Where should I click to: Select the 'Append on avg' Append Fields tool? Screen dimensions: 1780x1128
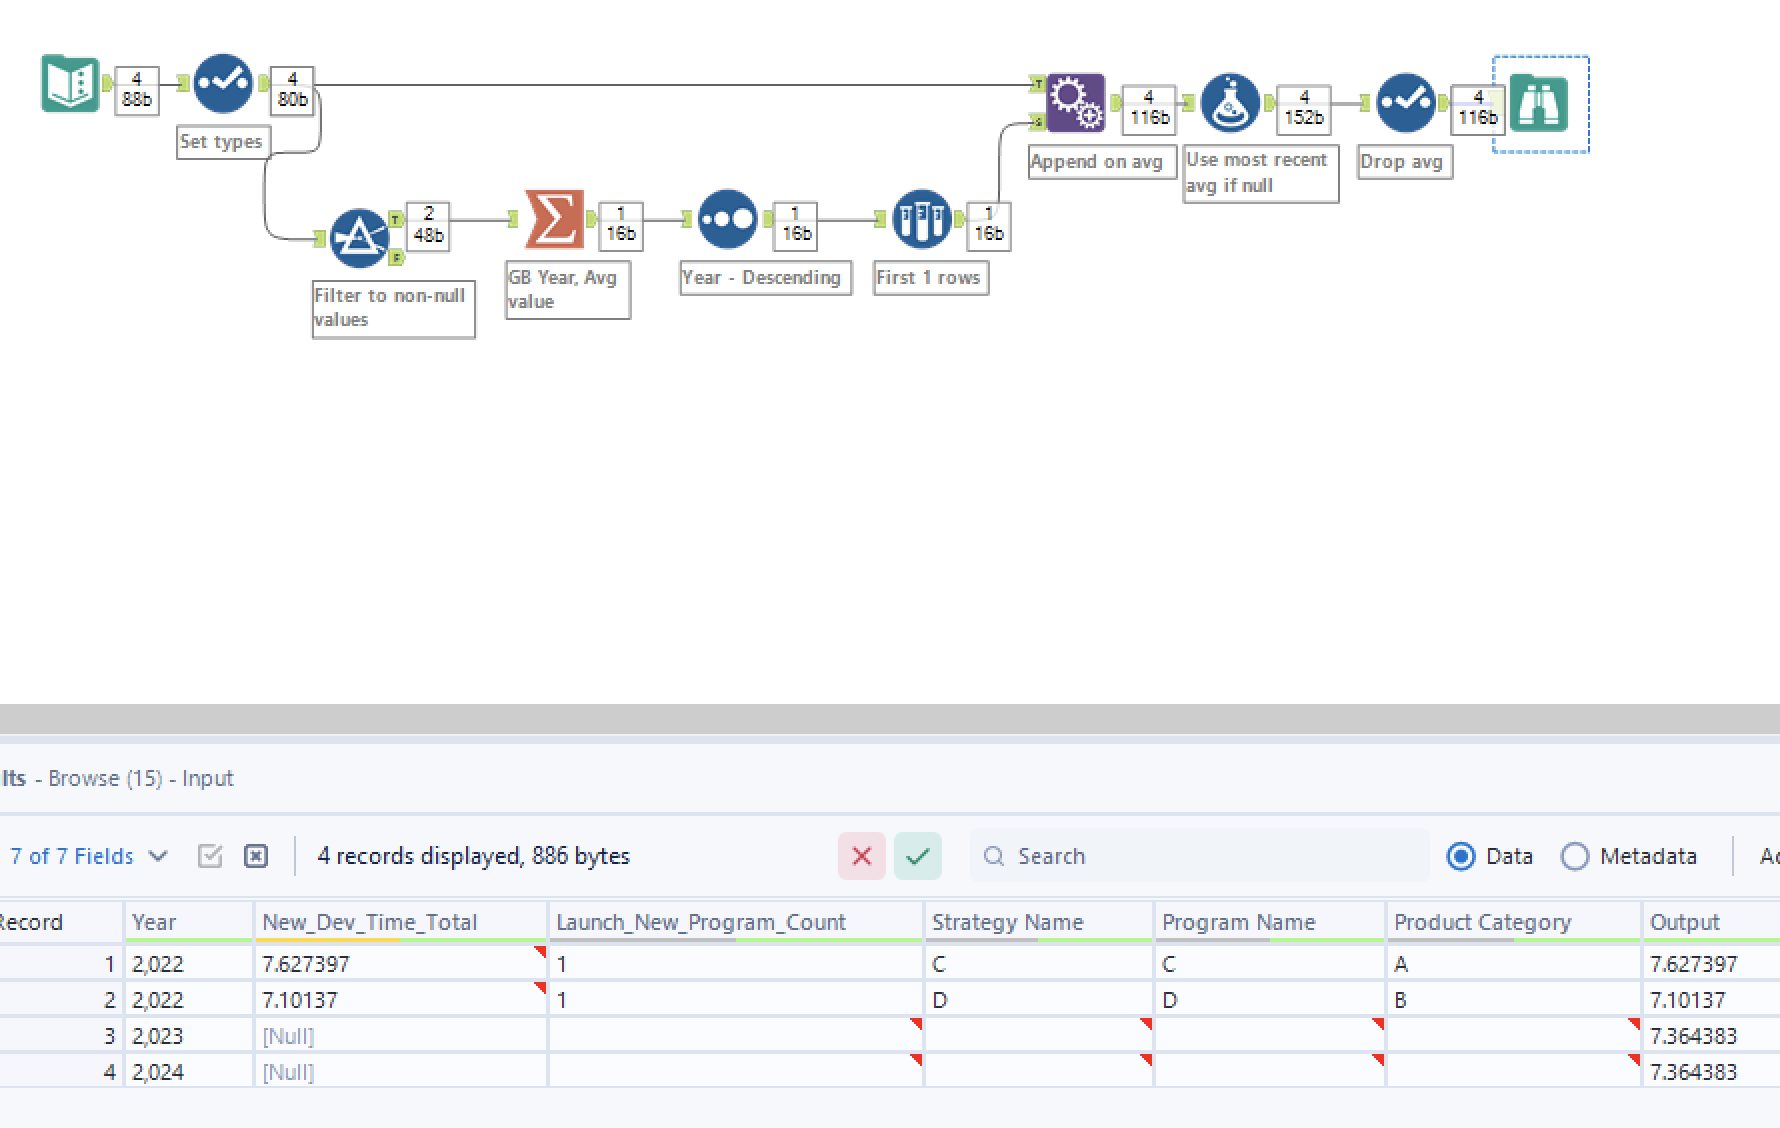(1074, 103)
